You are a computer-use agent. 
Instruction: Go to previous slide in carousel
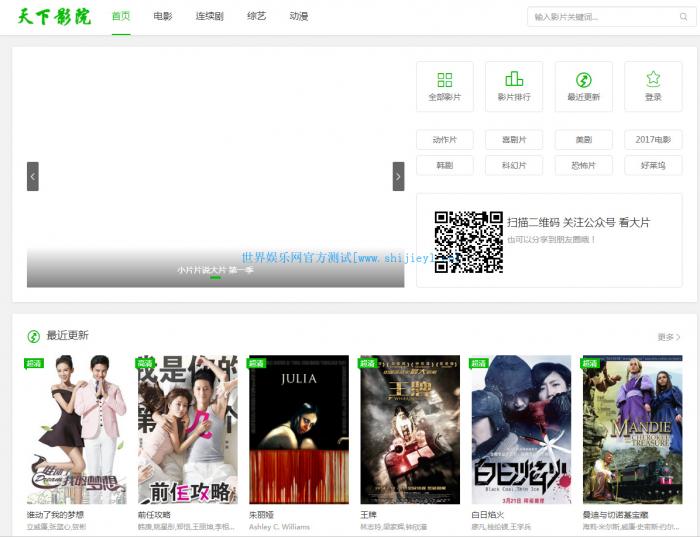[x=33, y=176]
